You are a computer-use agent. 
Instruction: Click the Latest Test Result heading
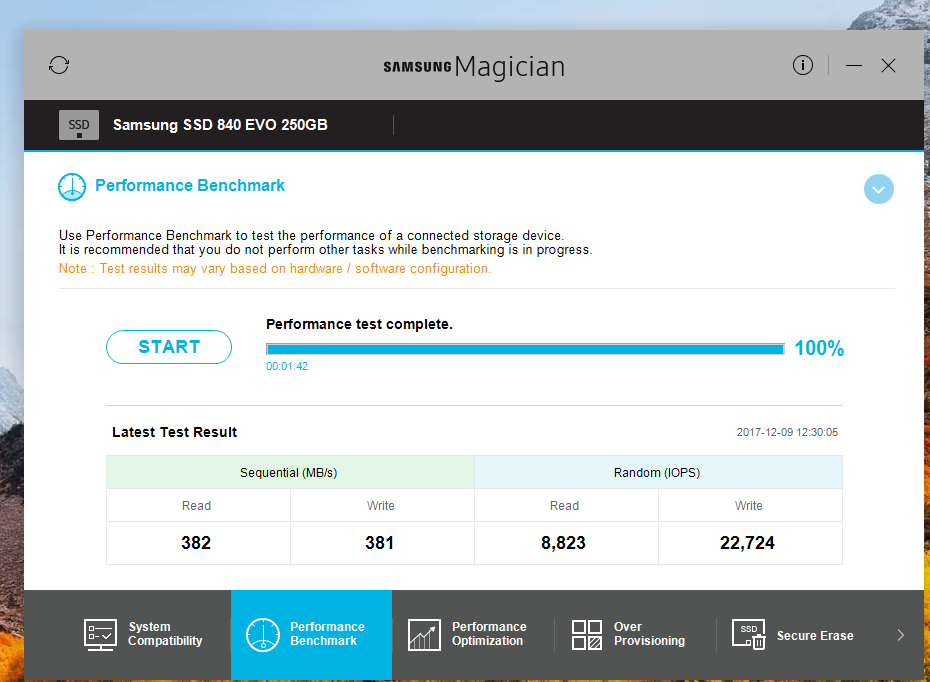174,432
